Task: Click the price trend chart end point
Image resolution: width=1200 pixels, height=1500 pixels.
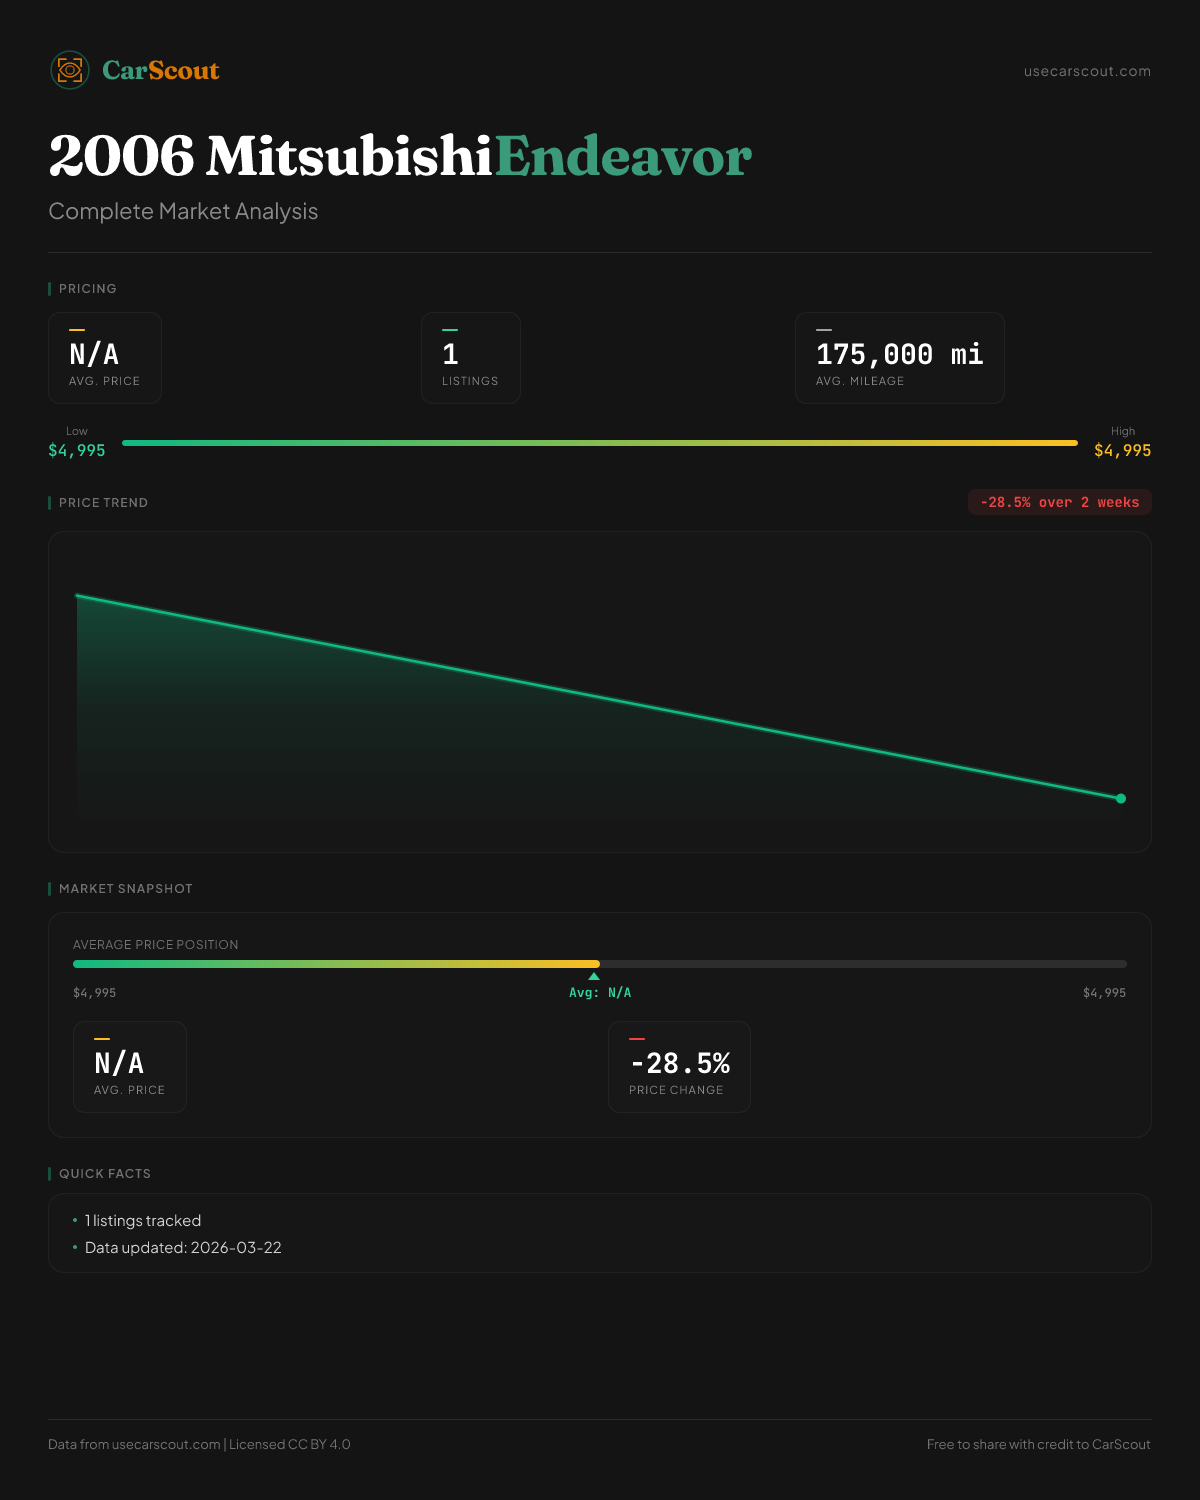Action: pos(1121,798)
